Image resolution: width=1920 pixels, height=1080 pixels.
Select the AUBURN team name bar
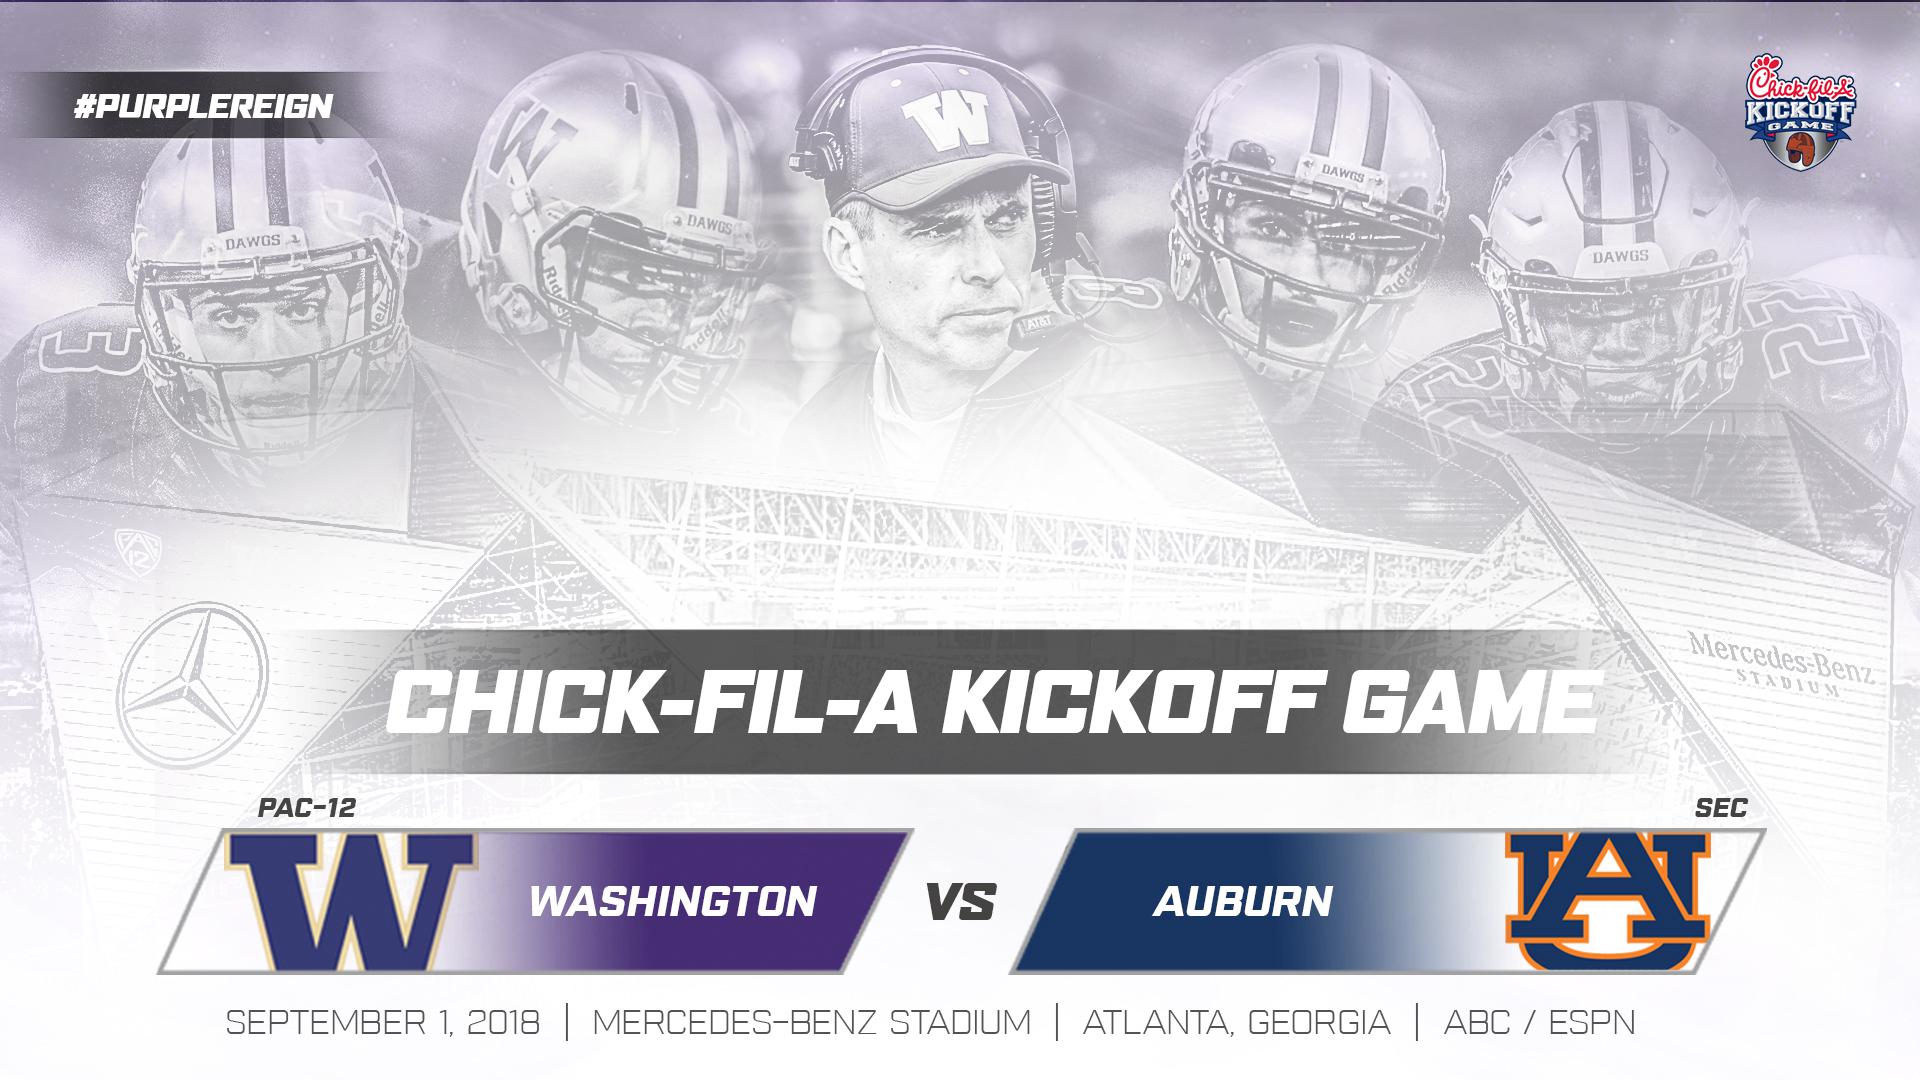[1243, 901]
